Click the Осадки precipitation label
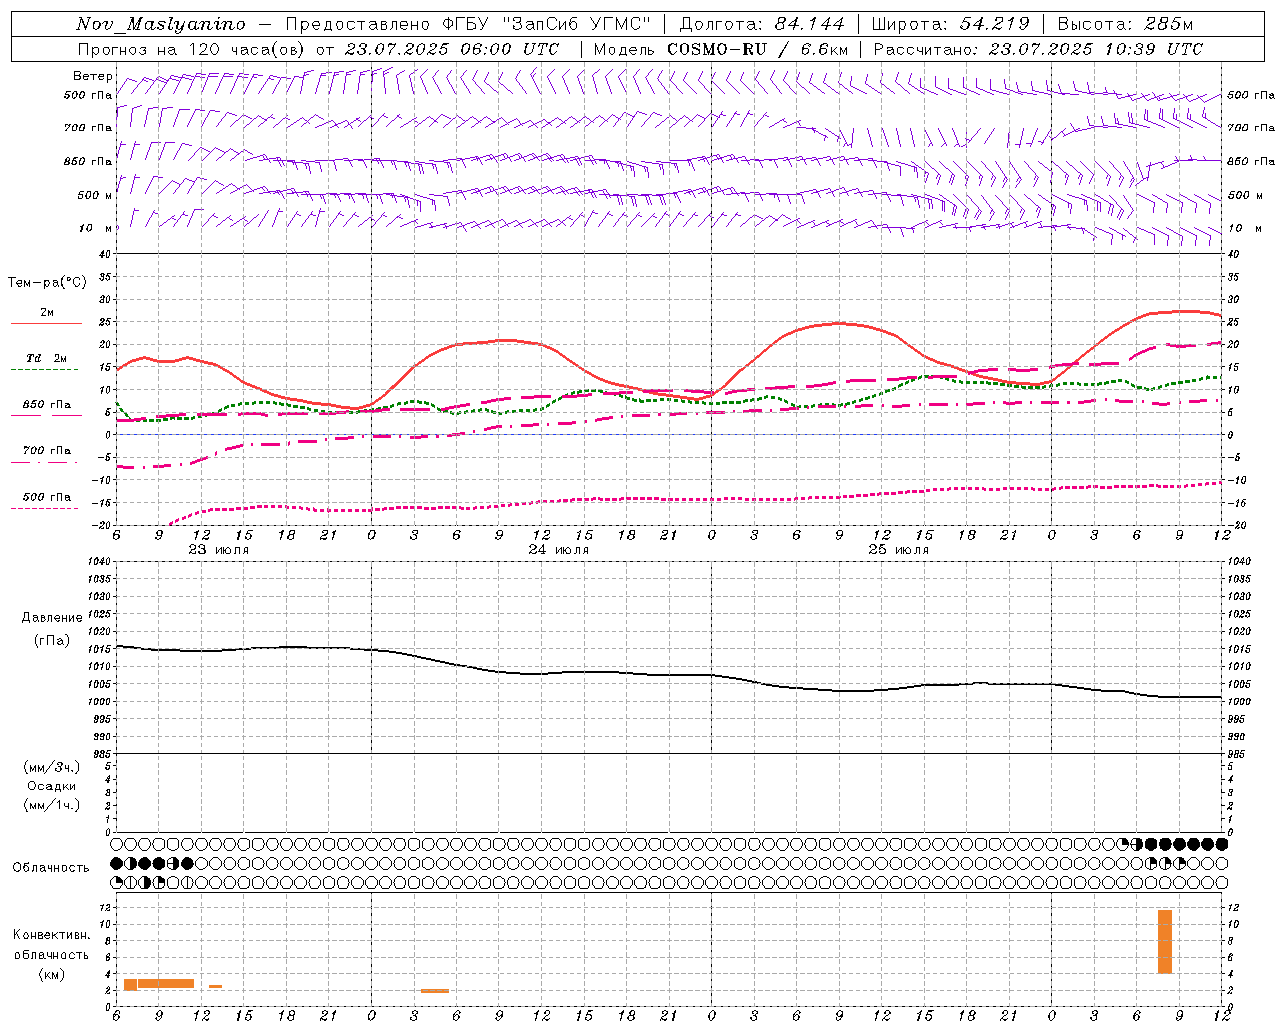Screen dimensions: 1280x1024 pyautogui.click(x=52, y=786)
